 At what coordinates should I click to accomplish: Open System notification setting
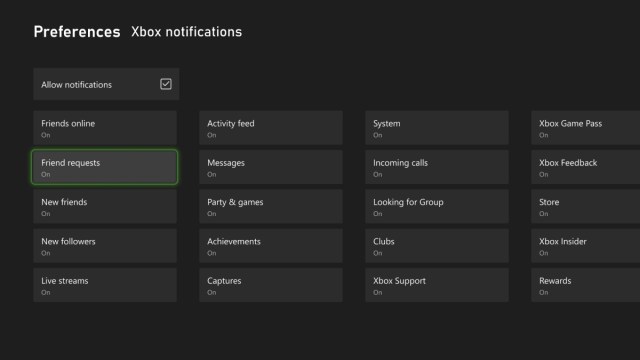click(437, 128)
